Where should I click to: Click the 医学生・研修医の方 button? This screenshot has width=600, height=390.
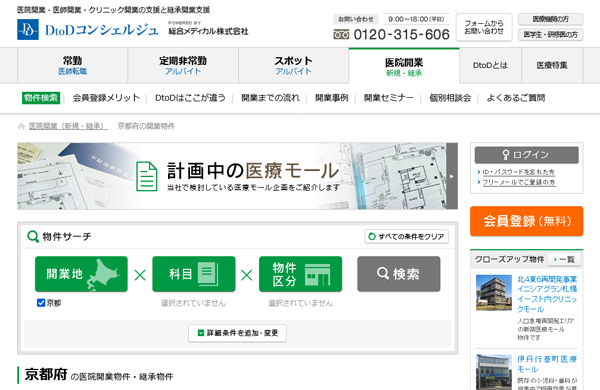[551, 35]
